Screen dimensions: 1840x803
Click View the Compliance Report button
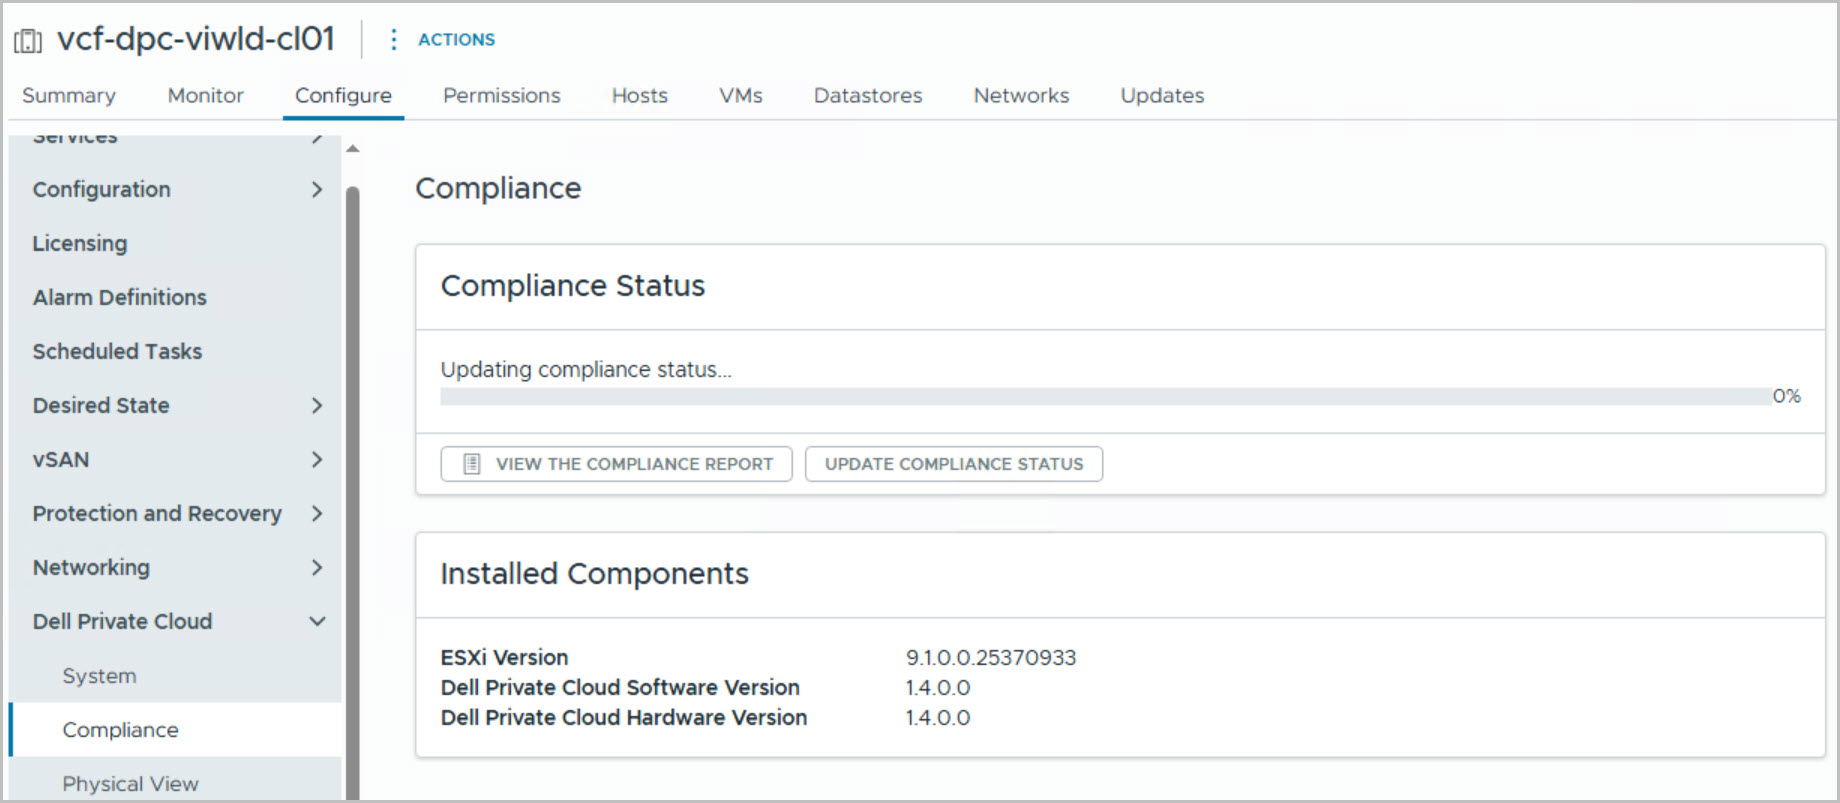(x=616, y=464)
